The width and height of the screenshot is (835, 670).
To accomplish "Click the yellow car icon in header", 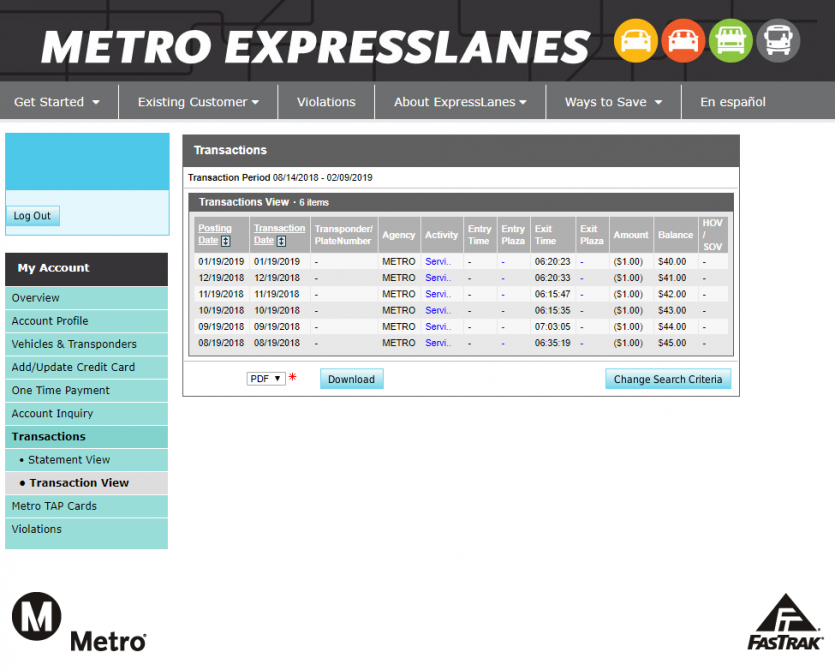I will [635, 41].
